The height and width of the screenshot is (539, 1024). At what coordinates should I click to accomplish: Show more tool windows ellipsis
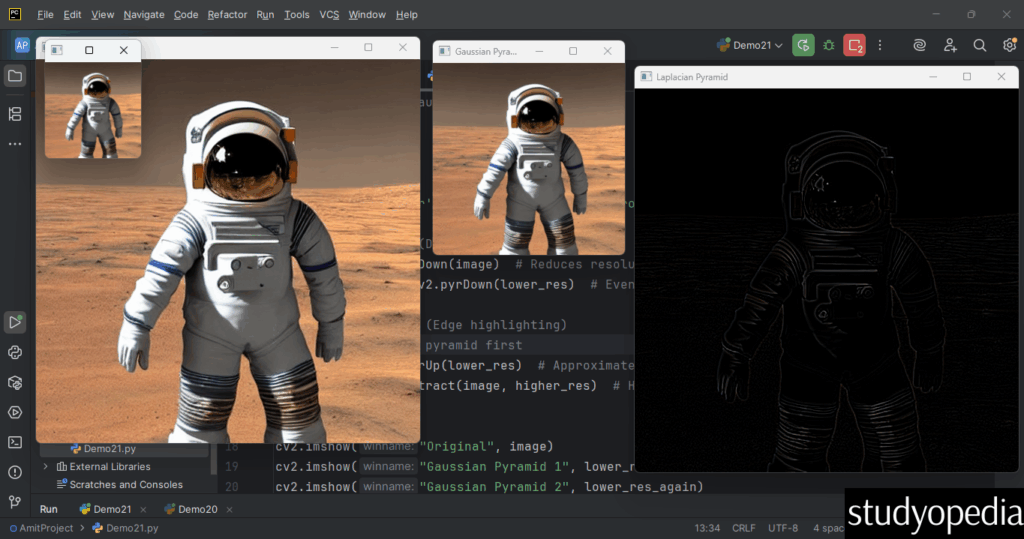point(15,144)
